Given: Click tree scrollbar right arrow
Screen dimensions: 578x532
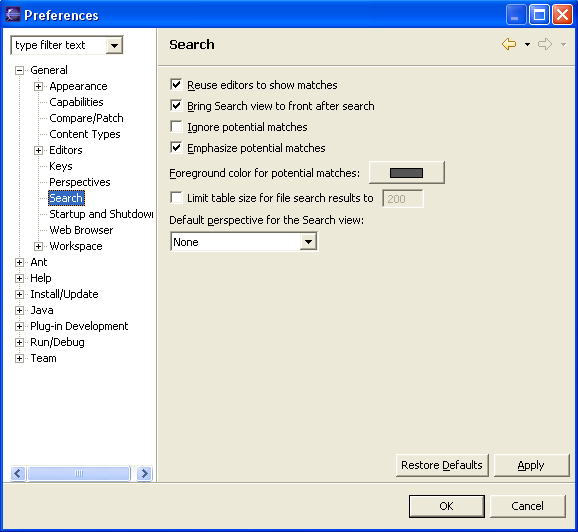Looking at the screenshot, I should click(x=144, y=473).
